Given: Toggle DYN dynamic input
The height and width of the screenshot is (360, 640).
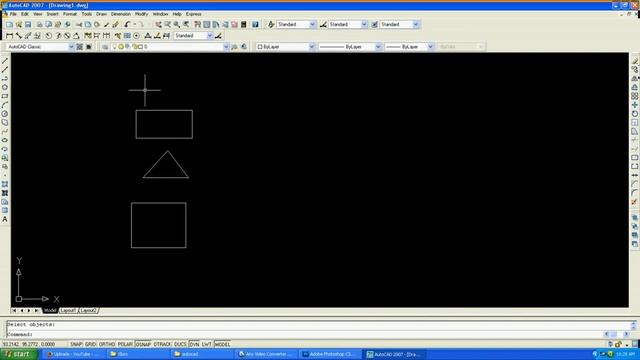Looking at the screenshot, I should click(x=194, y=344).
